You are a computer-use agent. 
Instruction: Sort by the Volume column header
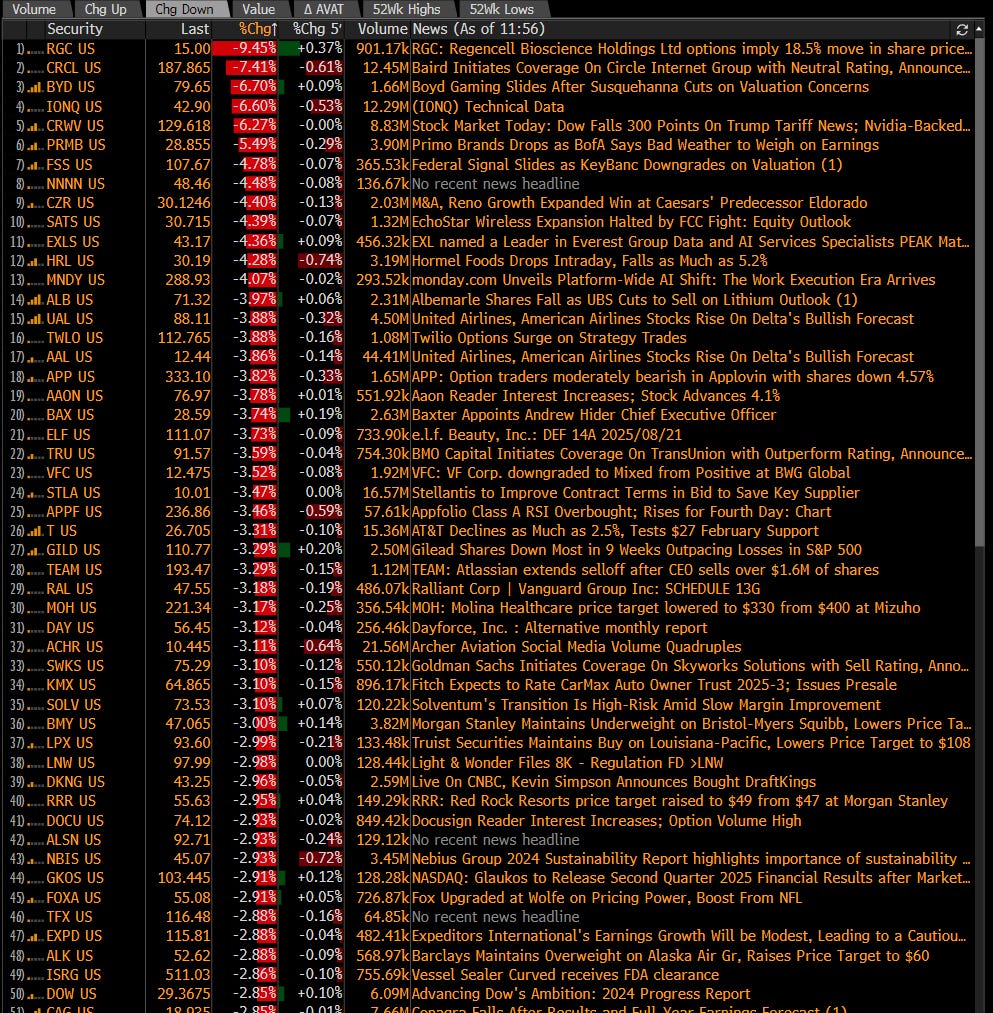[x=382, y=29]
